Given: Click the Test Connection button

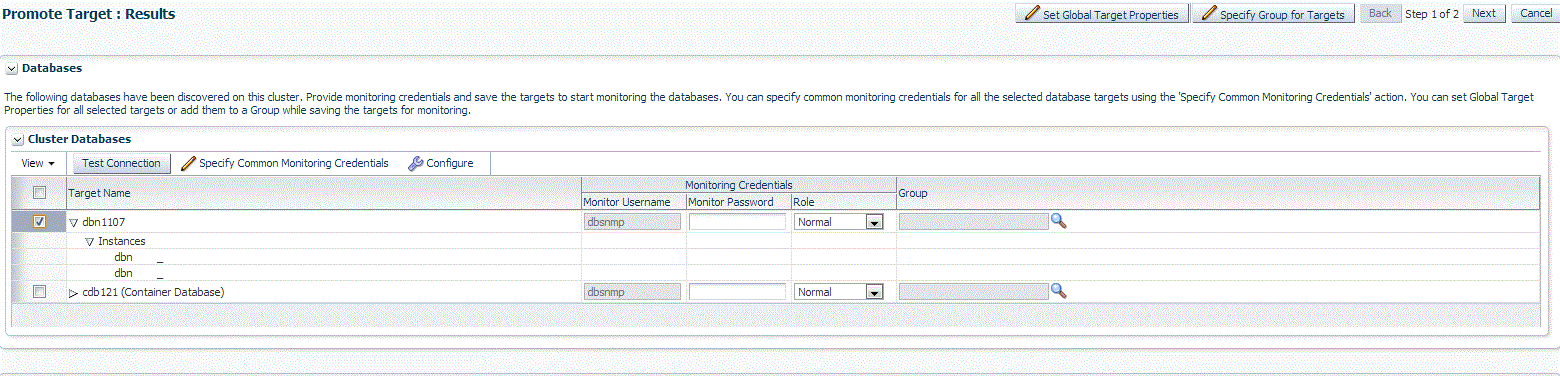Looking at the screenshot, I should (121, 163).
